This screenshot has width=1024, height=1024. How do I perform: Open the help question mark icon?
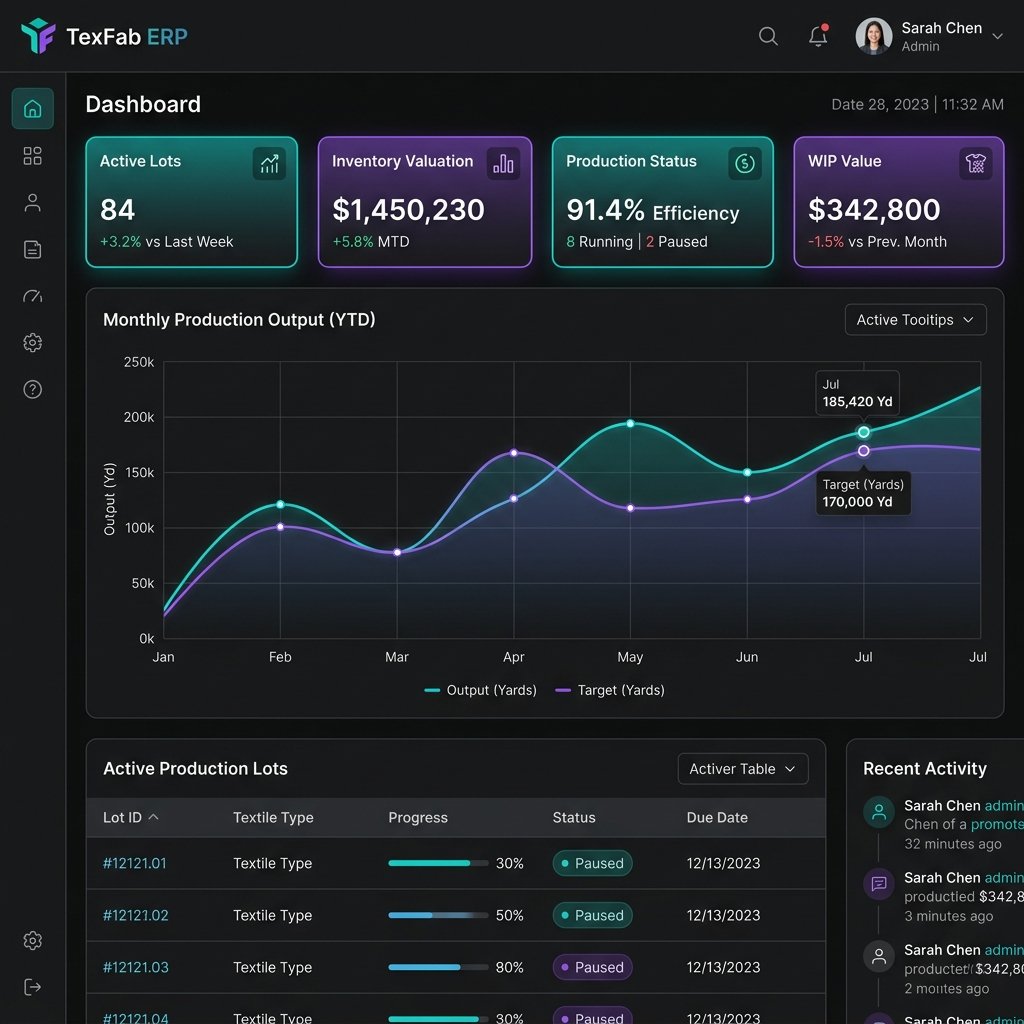pyautogui.click(x=33, y=389)
